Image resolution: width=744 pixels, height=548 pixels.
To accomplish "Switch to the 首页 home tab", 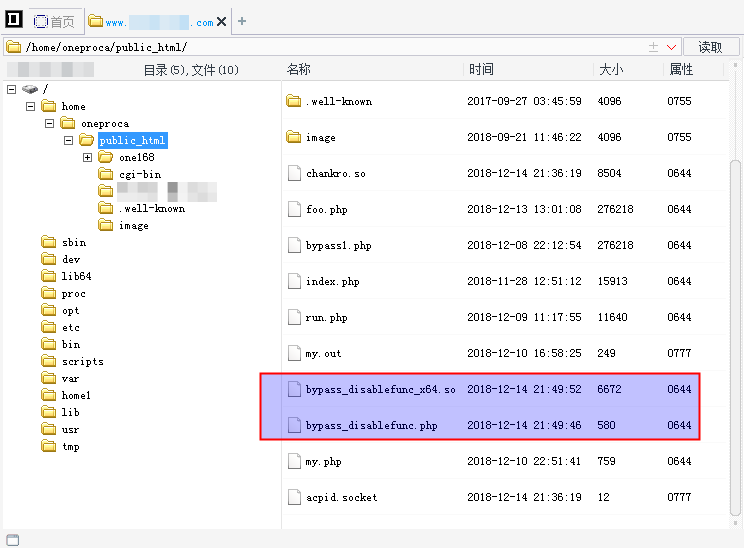I will (55, 21).
